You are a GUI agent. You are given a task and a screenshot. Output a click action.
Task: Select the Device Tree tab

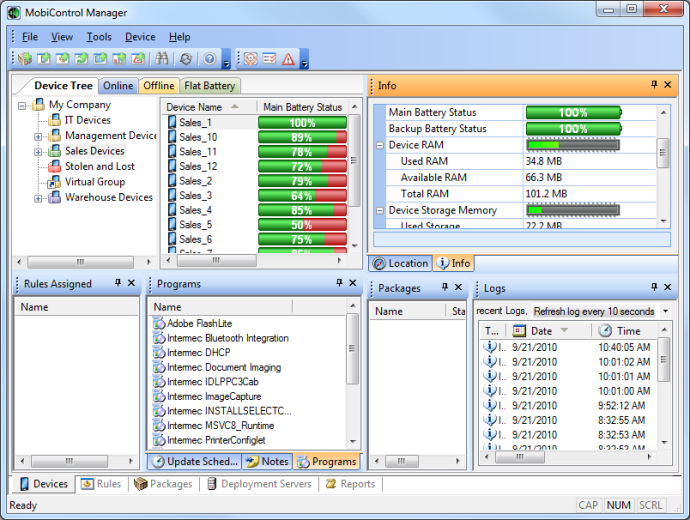coord(63,86)
